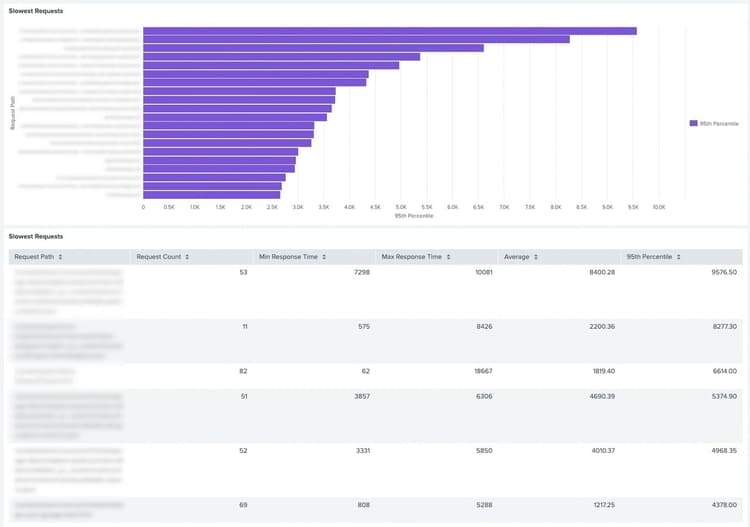Select request count cell 53
750x527 pixels.
tap(243, 272)
